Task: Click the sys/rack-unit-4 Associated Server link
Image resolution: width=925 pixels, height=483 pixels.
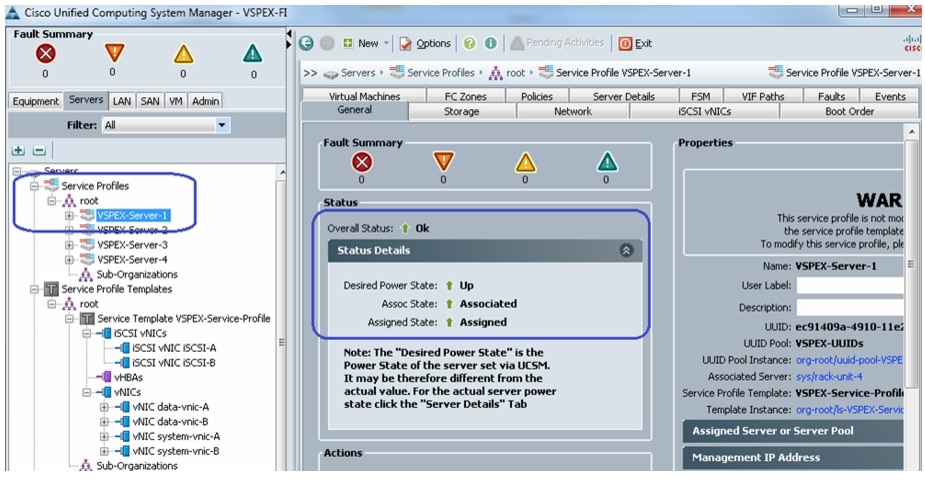Action: [x=829, y=376]
